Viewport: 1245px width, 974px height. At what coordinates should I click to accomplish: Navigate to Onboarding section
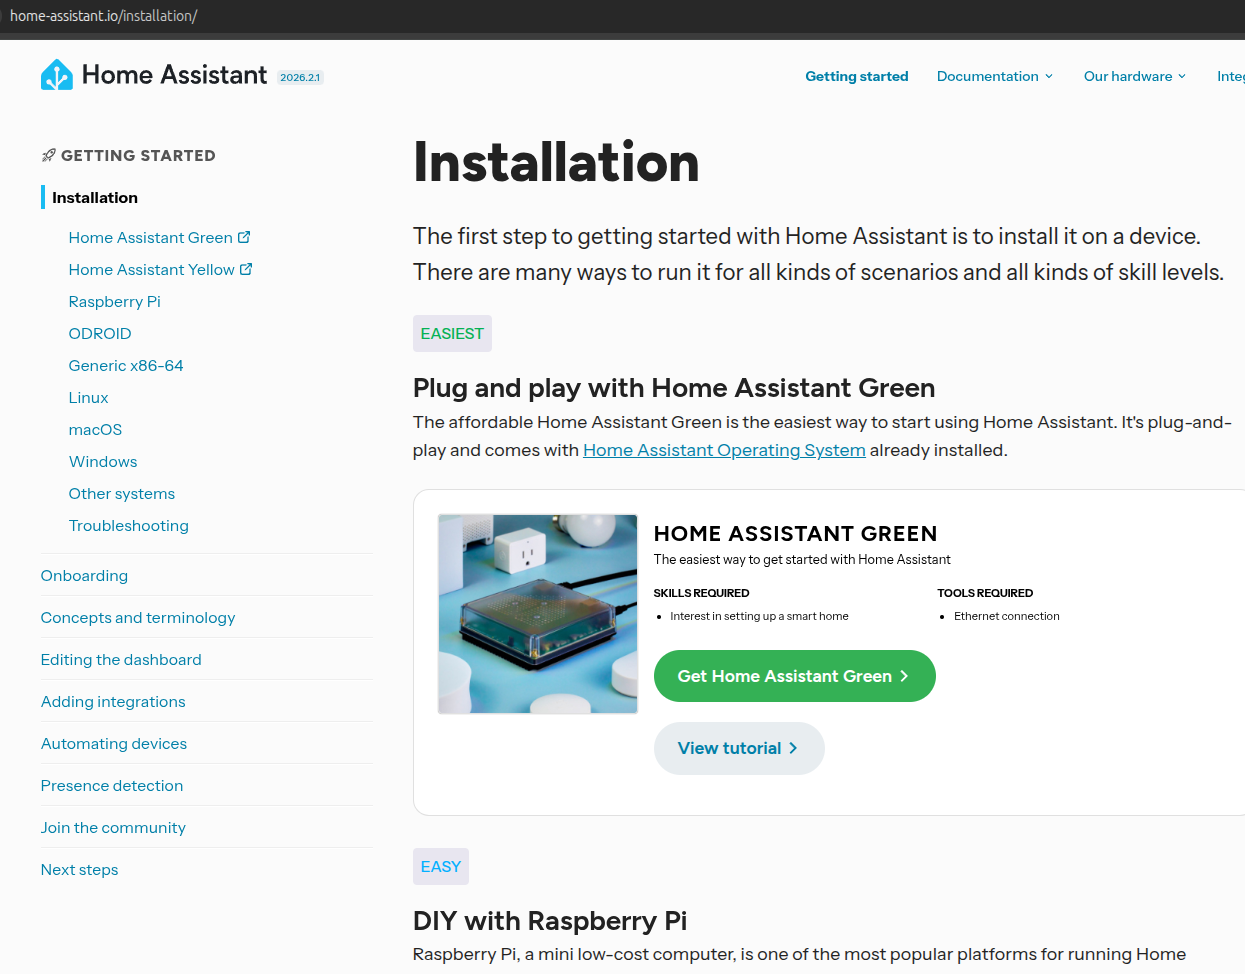point(85,575)
